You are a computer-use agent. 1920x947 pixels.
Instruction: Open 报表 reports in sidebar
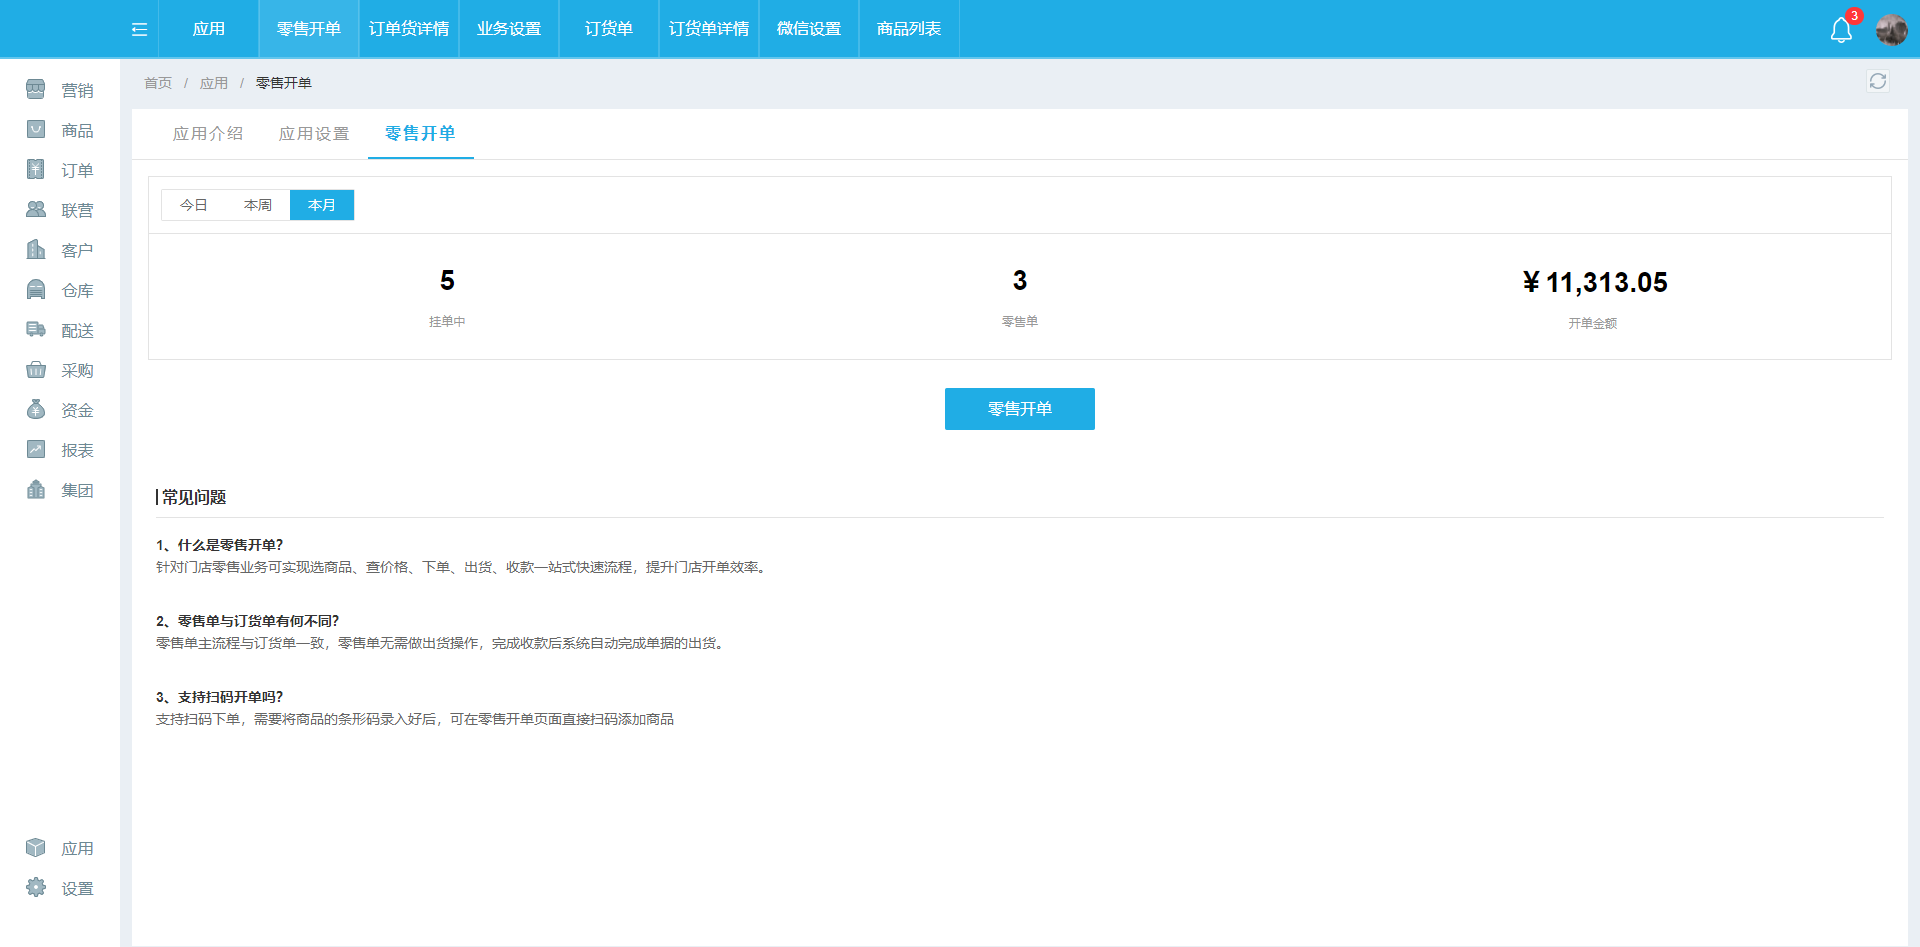coord(60,450)
